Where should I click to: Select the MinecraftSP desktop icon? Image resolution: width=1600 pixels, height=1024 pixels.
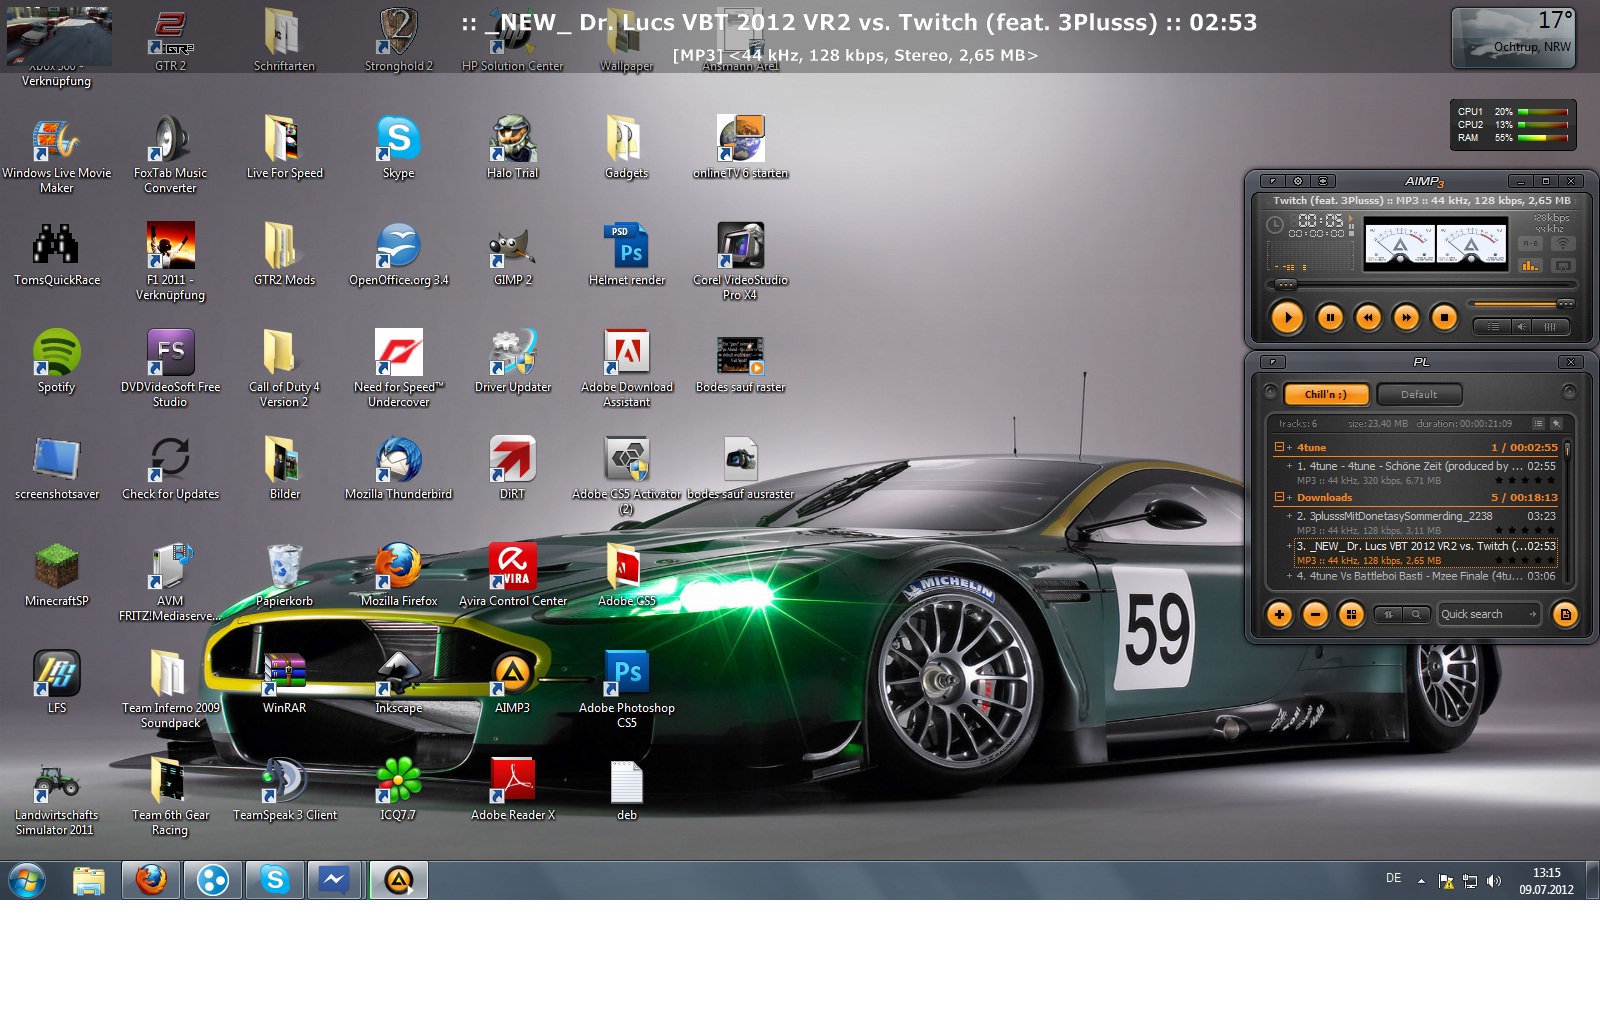[x=57, y=576]
